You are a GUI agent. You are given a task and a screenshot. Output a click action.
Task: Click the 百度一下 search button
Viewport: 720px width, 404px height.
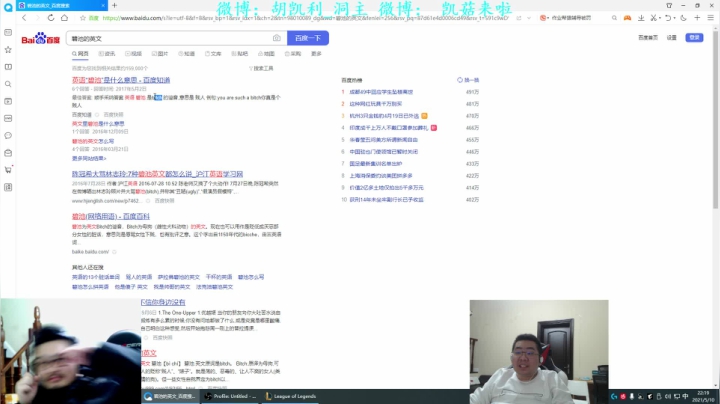coord(308,38)
